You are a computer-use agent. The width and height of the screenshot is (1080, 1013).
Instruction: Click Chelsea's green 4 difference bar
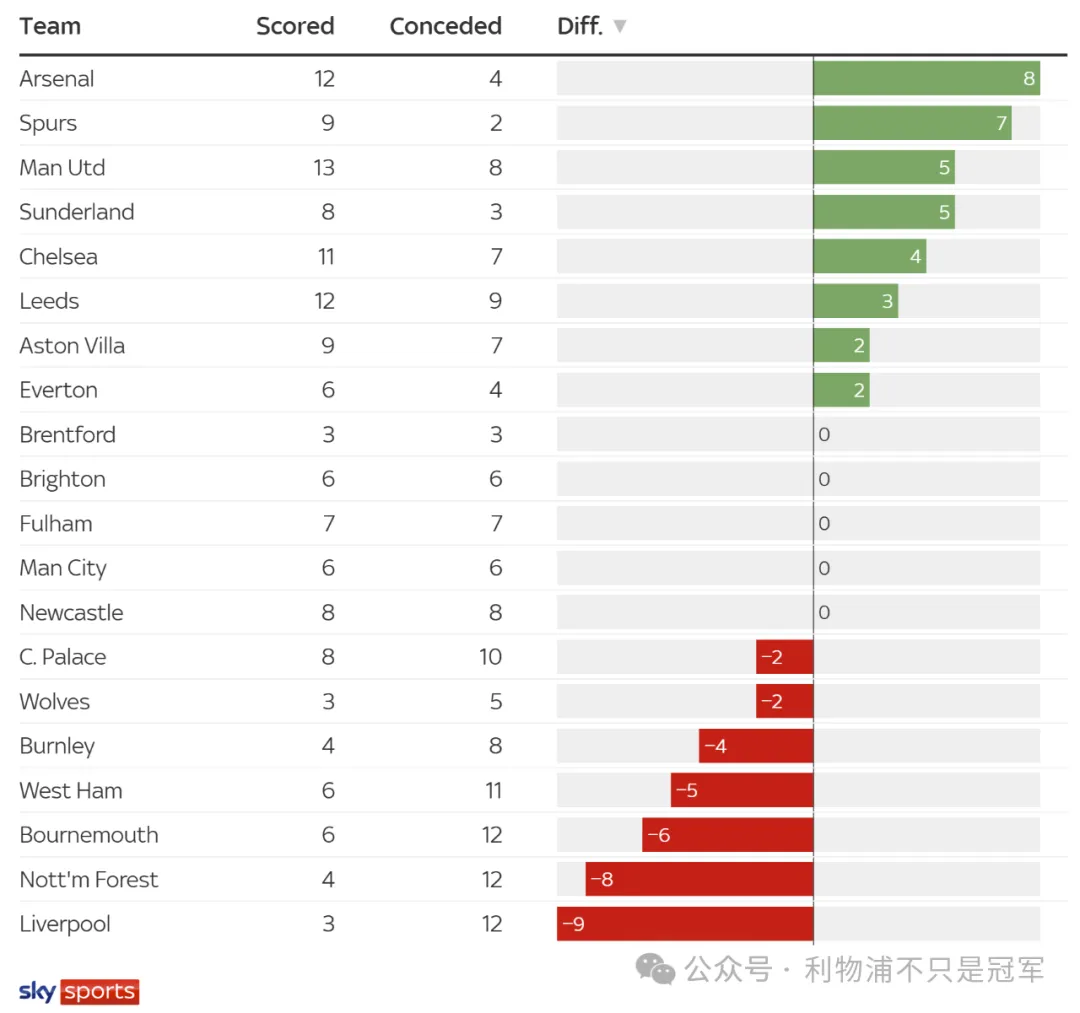pos(869,257)
